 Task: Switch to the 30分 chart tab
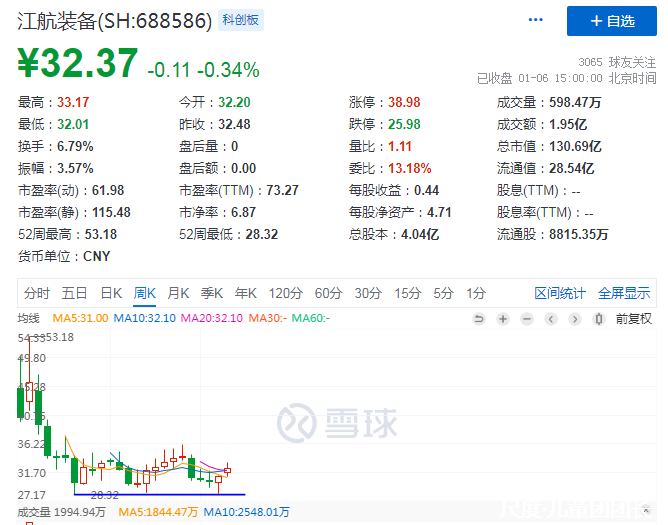click(368, 293)
